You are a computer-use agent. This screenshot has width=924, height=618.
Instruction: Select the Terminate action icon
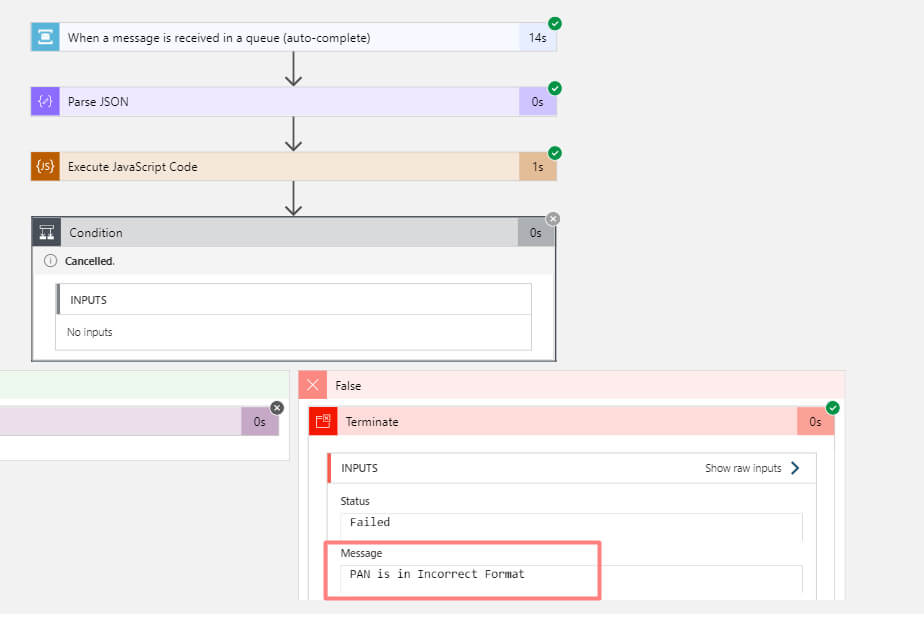coord(323,421)
